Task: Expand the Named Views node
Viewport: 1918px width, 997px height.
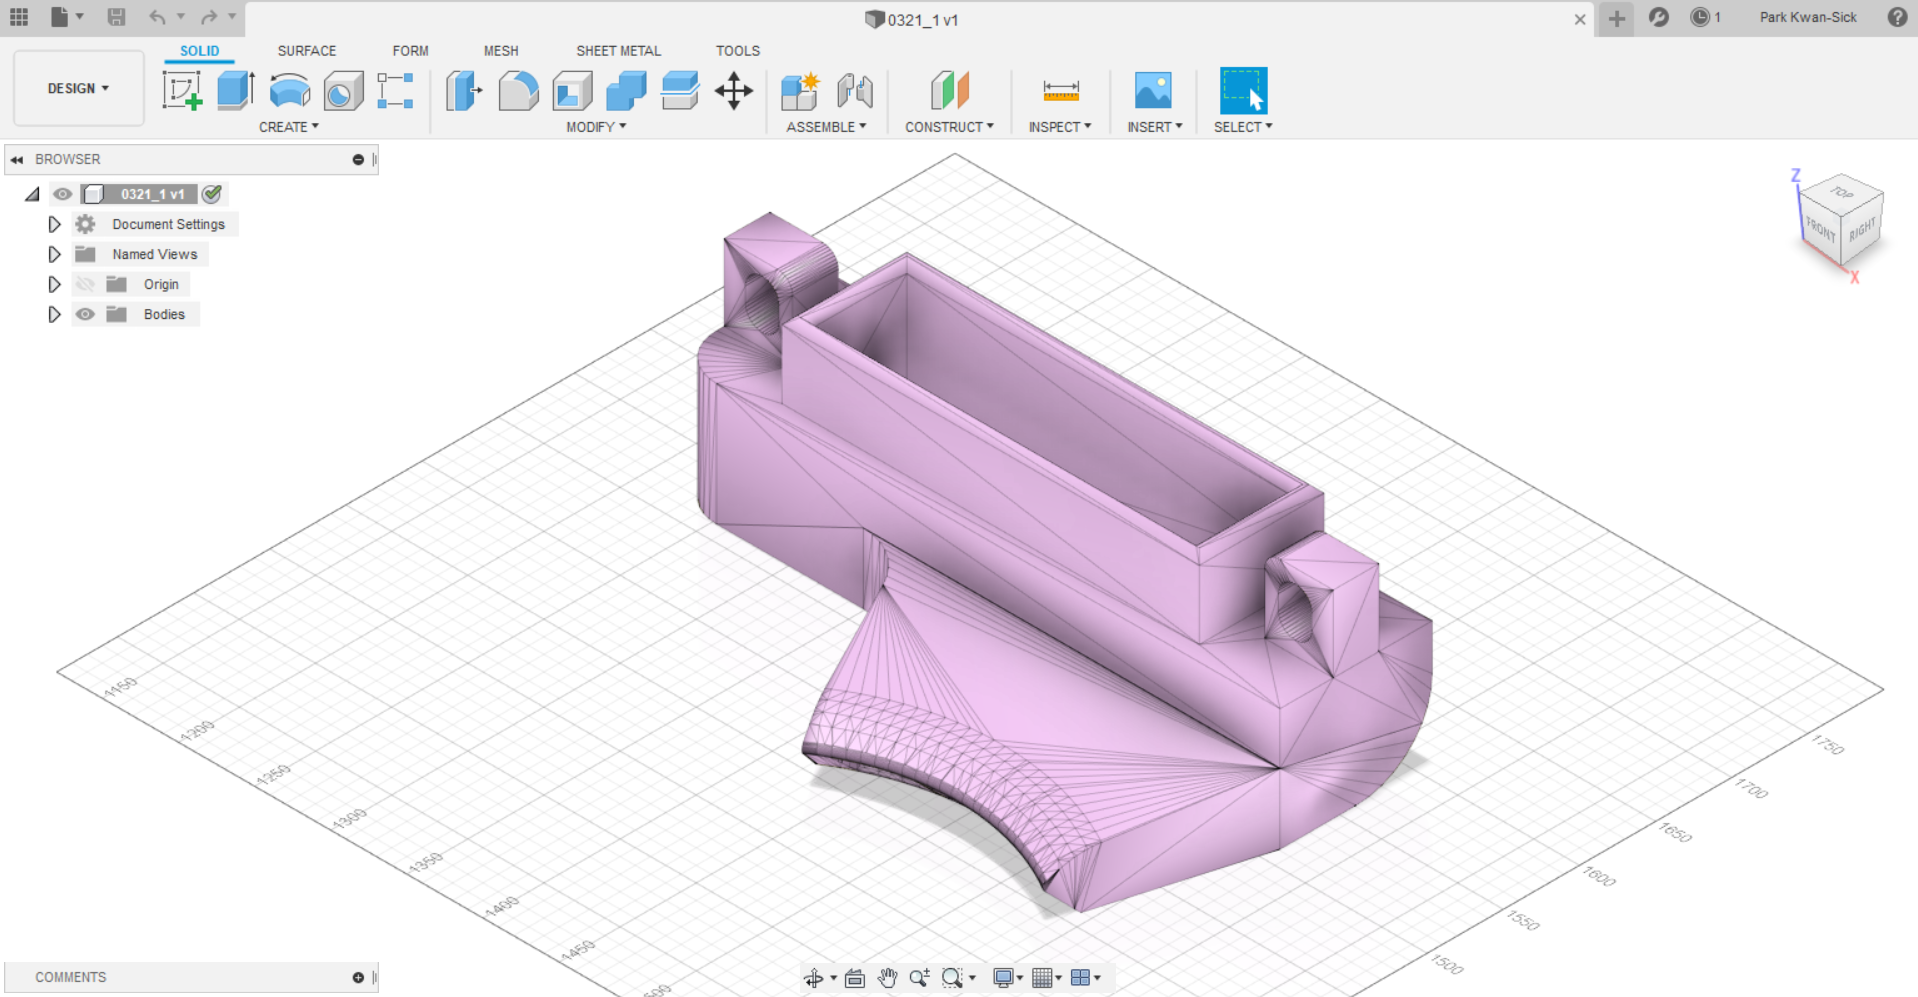Action: coord(54,254)
